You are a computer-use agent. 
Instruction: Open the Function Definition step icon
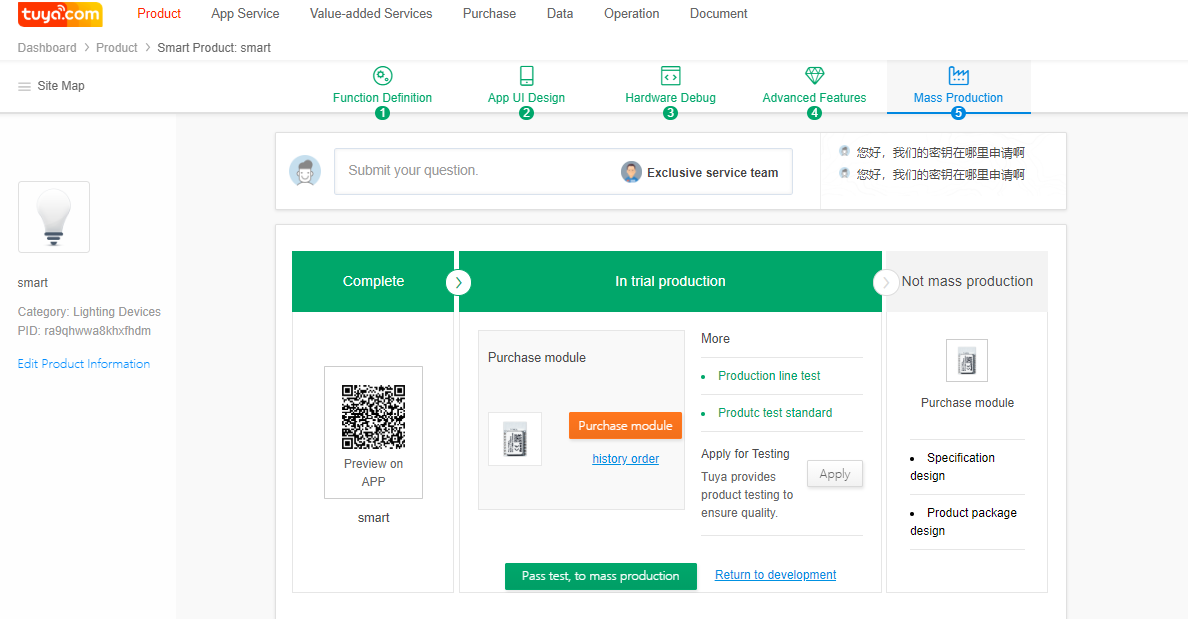pos(382,76)
